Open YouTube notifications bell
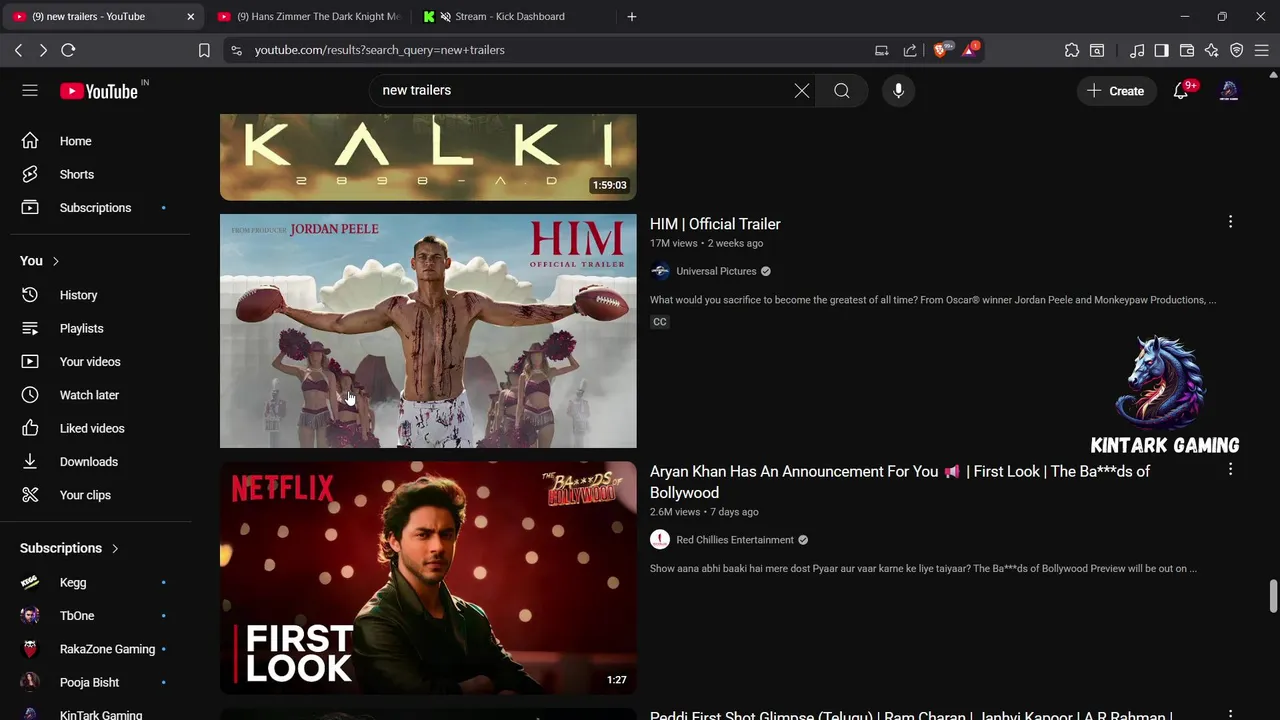This screenshot has height=720, width=1280. 1181,91
